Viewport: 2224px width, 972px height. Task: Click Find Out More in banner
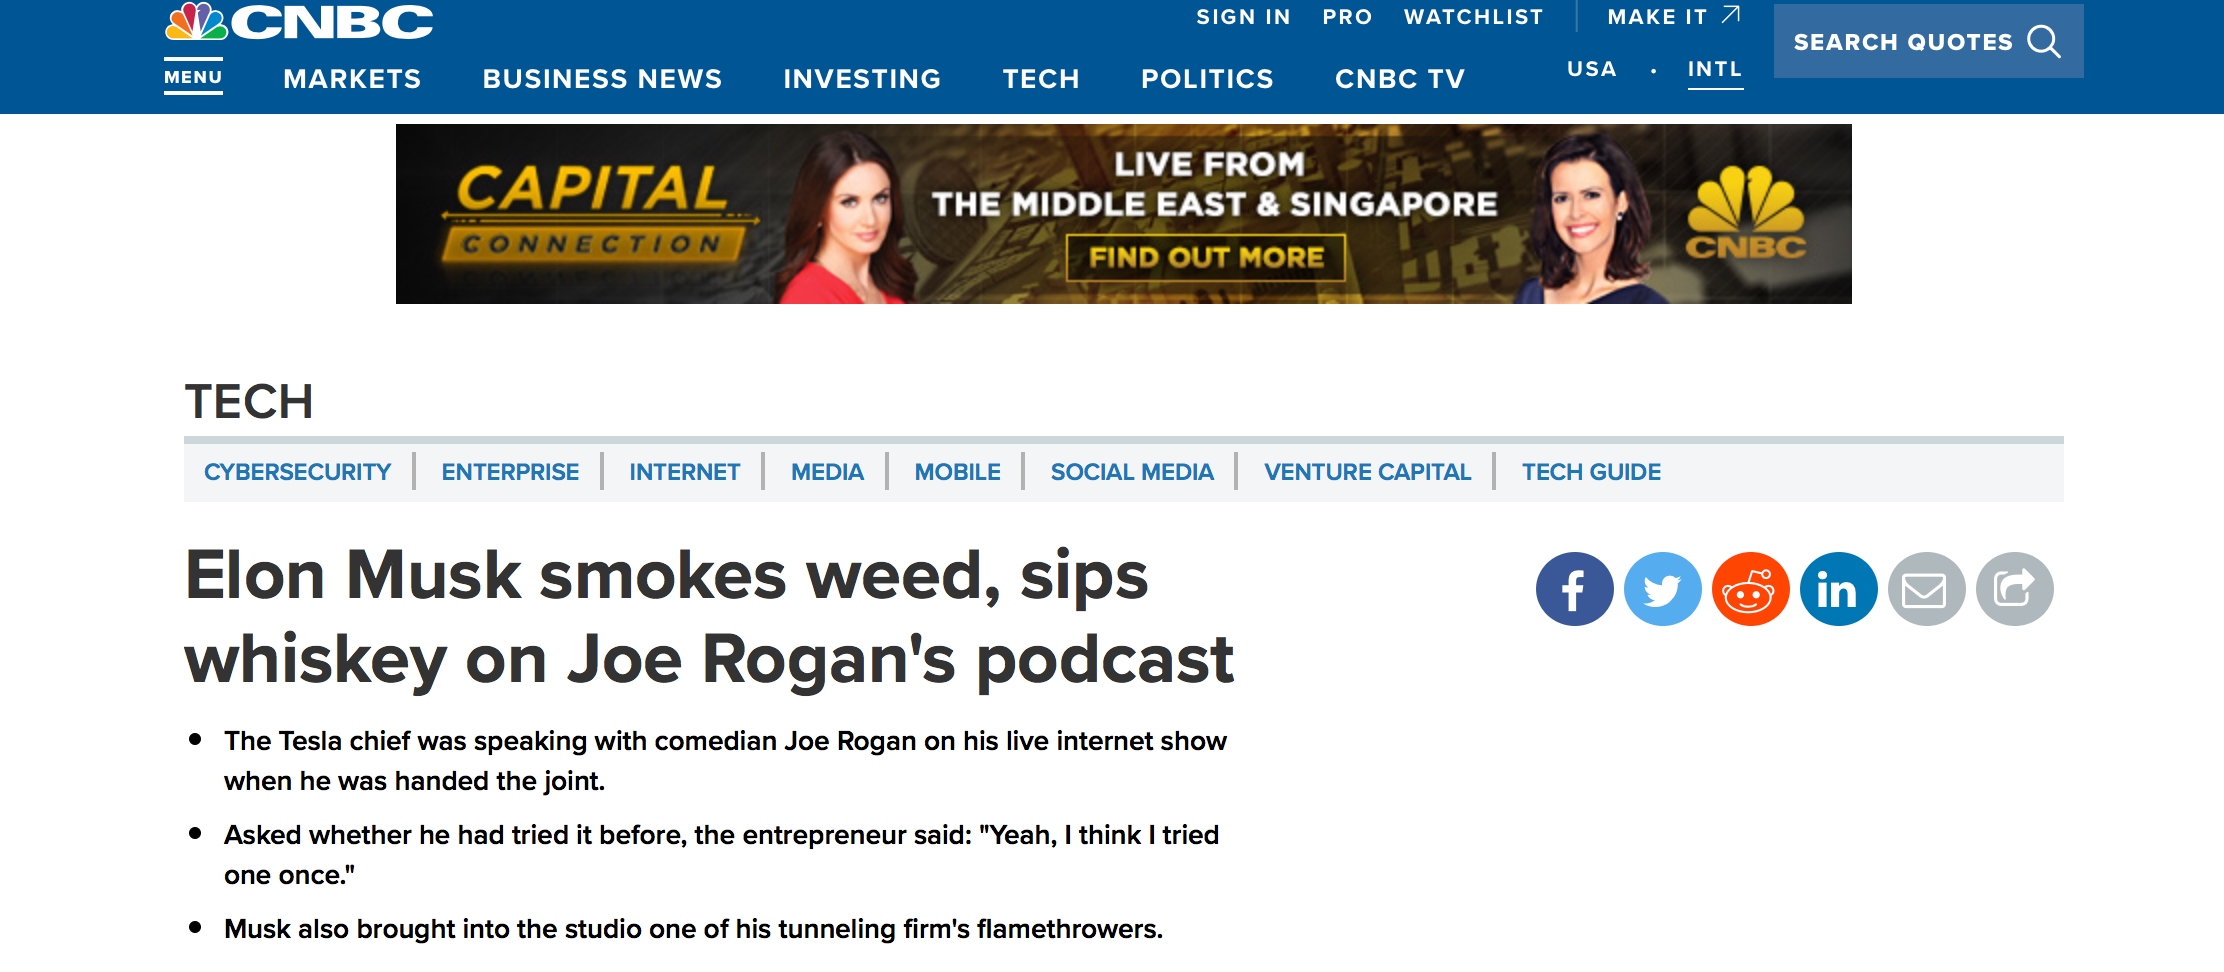click(1206, 258)
